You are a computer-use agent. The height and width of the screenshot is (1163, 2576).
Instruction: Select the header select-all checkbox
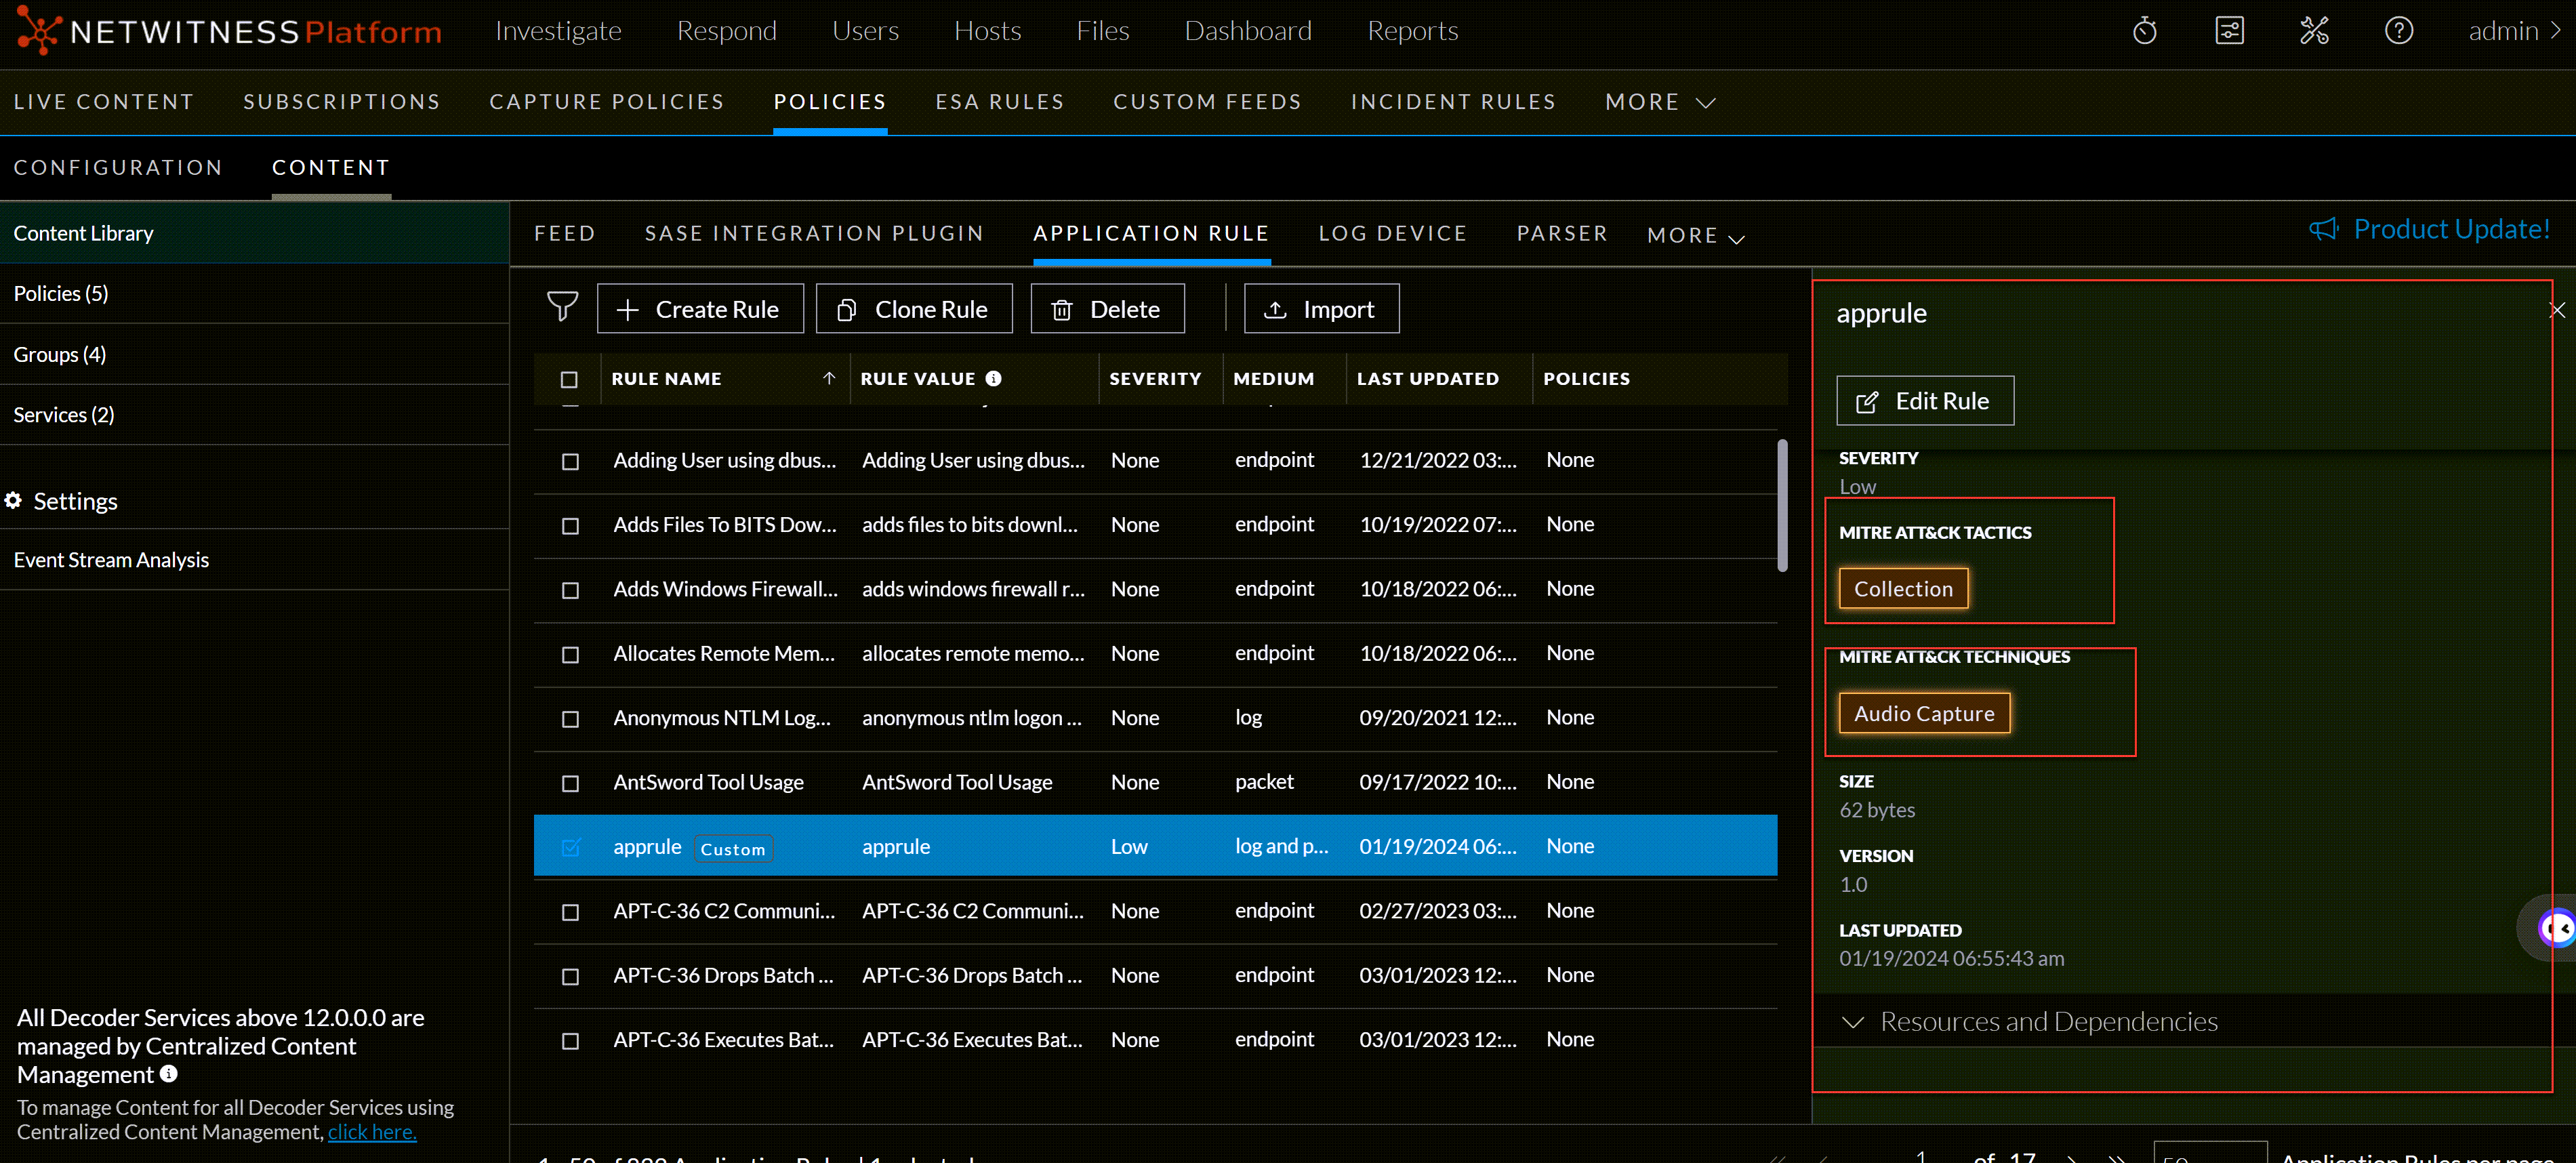[570, 379]
